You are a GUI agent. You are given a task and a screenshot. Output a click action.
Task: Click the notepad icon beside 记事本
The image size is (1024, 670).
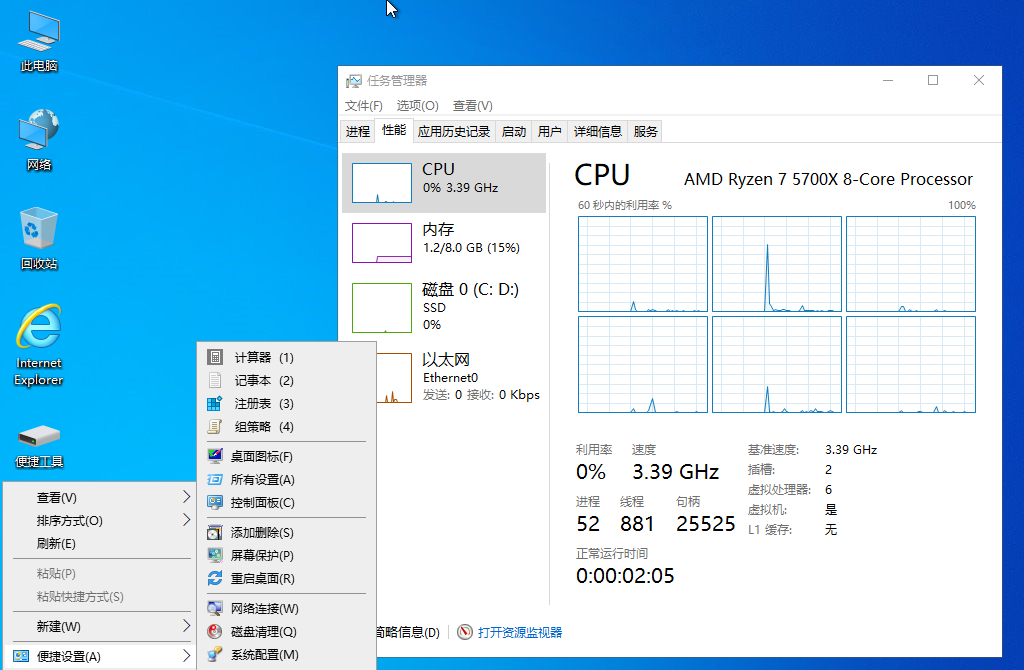pyautogui.click(x=215, y=380)
